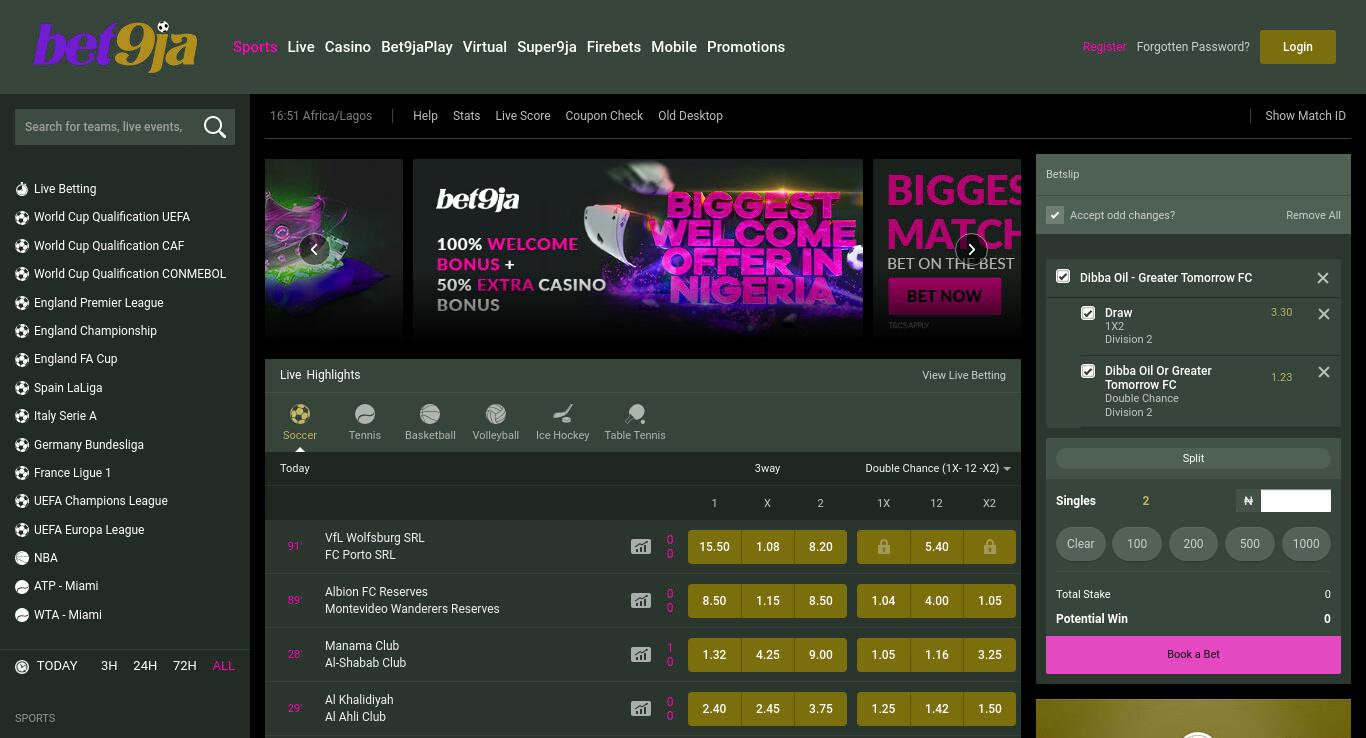Show previous banner with left arrow

point(314,249)
